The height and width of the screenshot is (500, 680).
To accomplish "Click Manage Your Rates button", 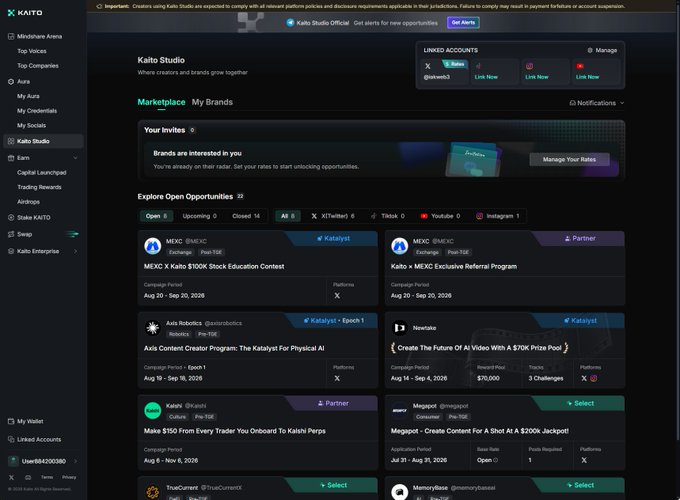I will [x=569, y=160].
